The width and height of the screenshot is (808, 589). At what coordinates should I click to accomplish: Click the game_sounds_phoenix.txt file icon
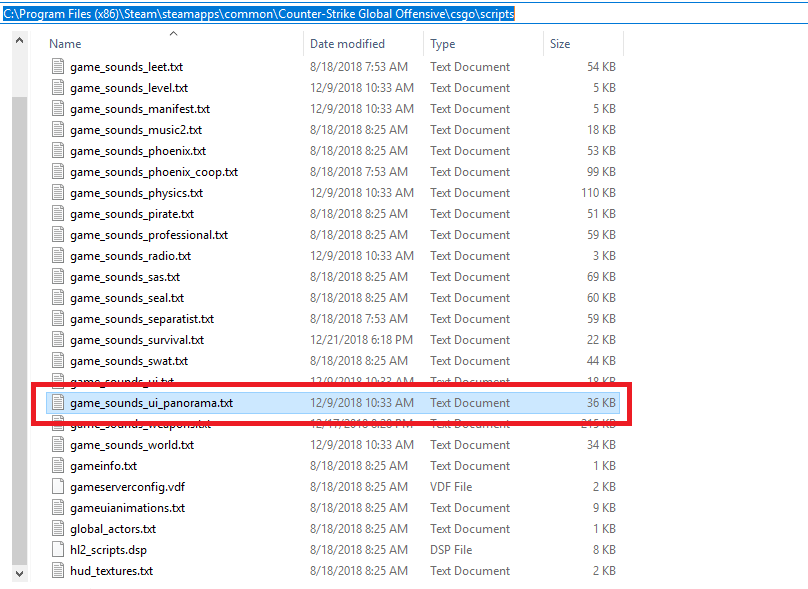click(58, 150)
